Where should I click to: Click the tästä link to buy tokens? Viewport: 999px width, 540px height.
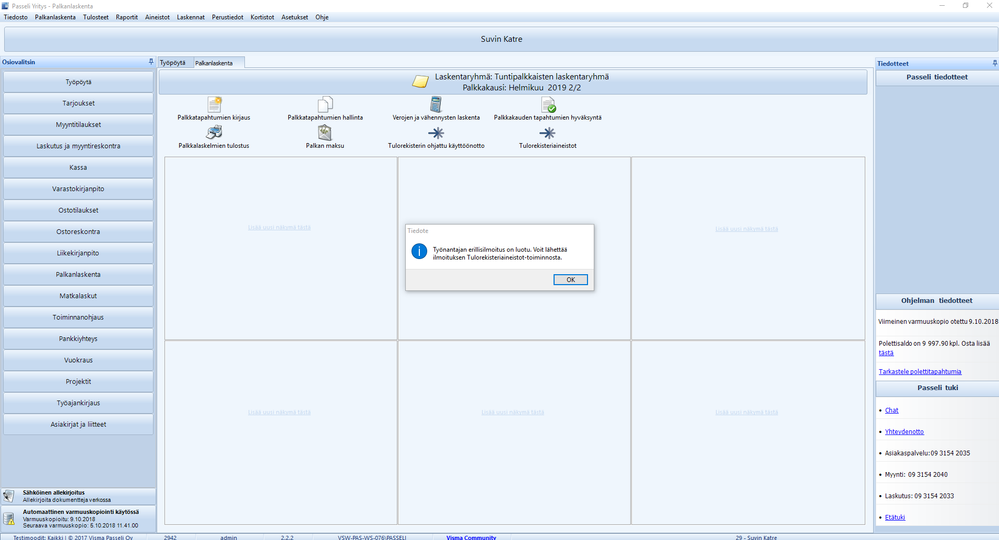coord(886,353)
